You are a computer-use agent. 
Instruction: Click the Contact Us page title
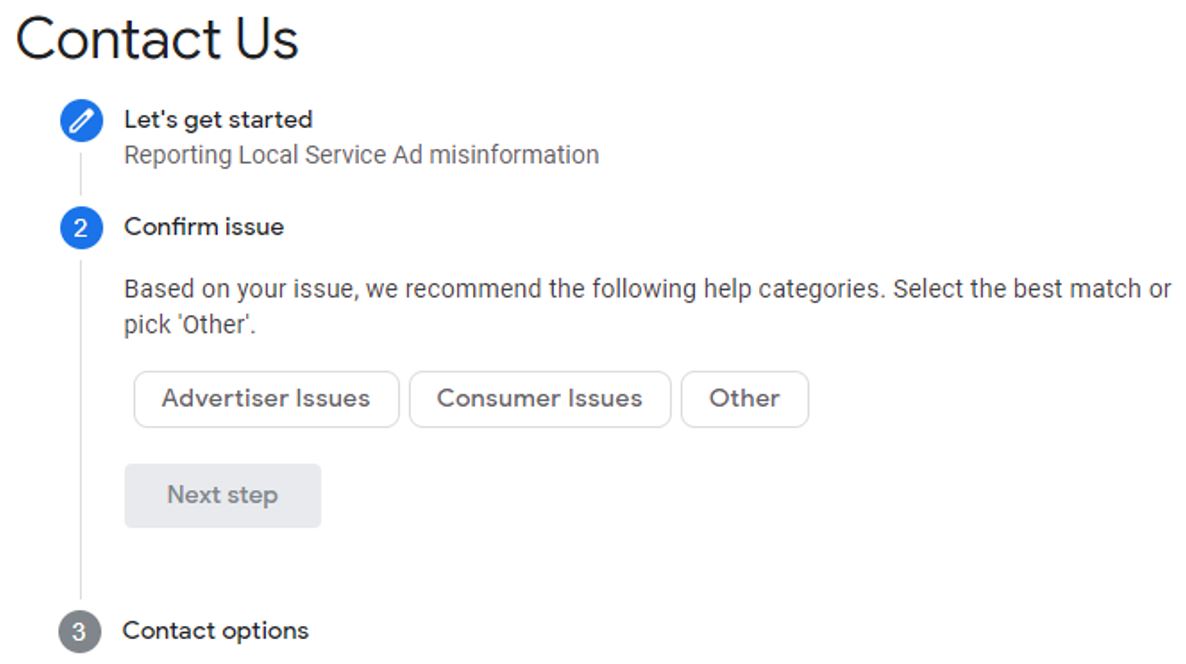click(157, 39)
